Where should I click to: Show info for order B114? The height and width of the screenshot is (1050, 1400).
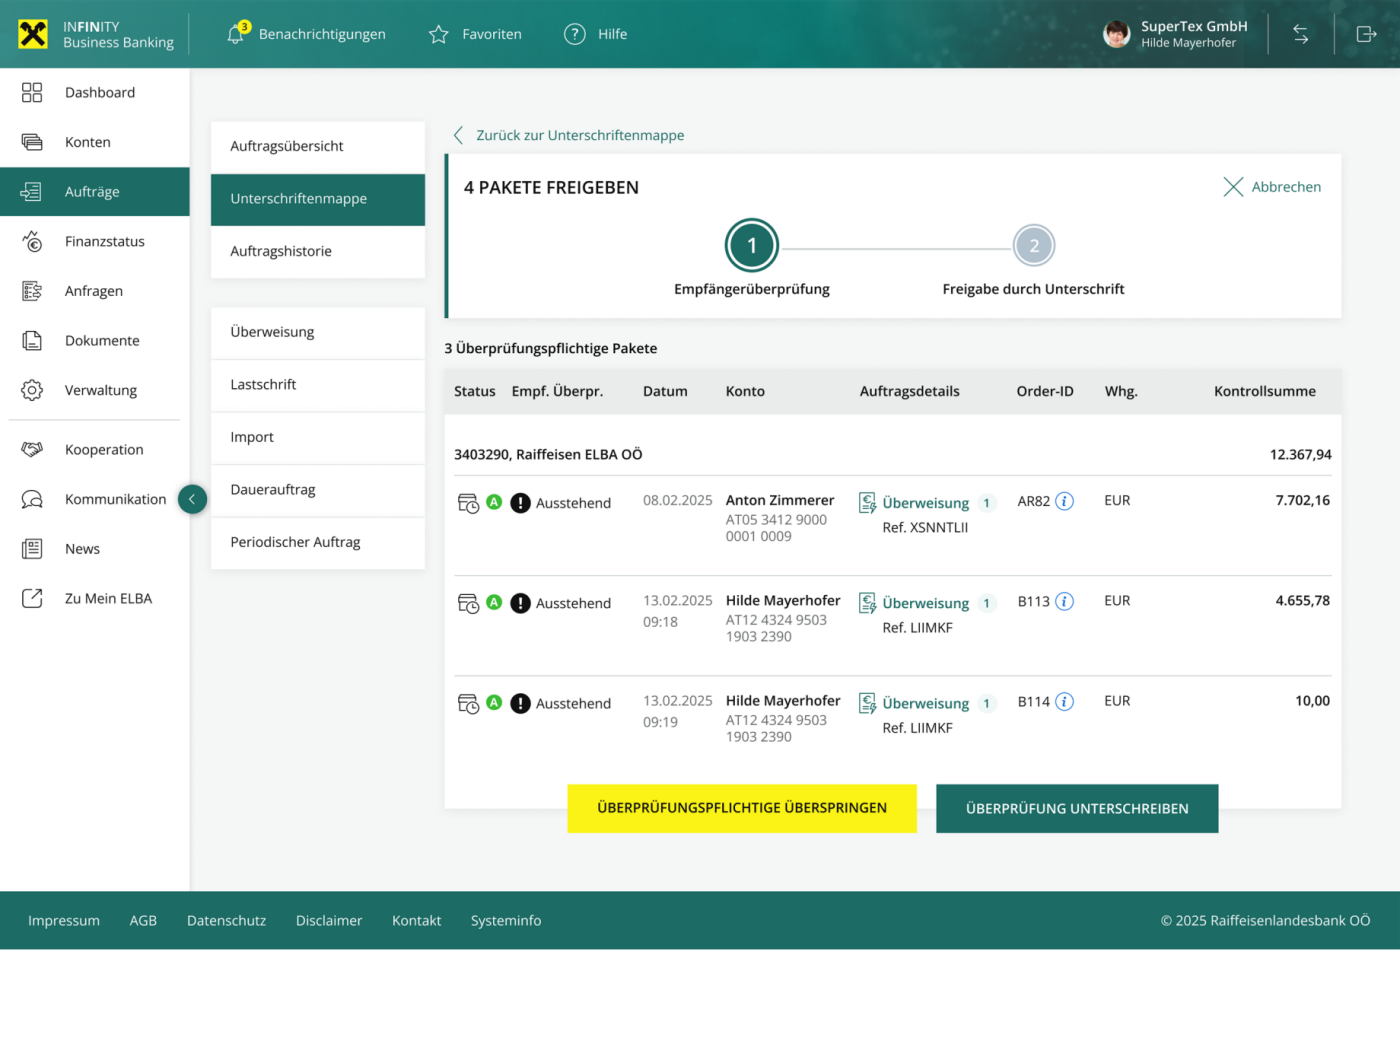(x=1065, y=702)
